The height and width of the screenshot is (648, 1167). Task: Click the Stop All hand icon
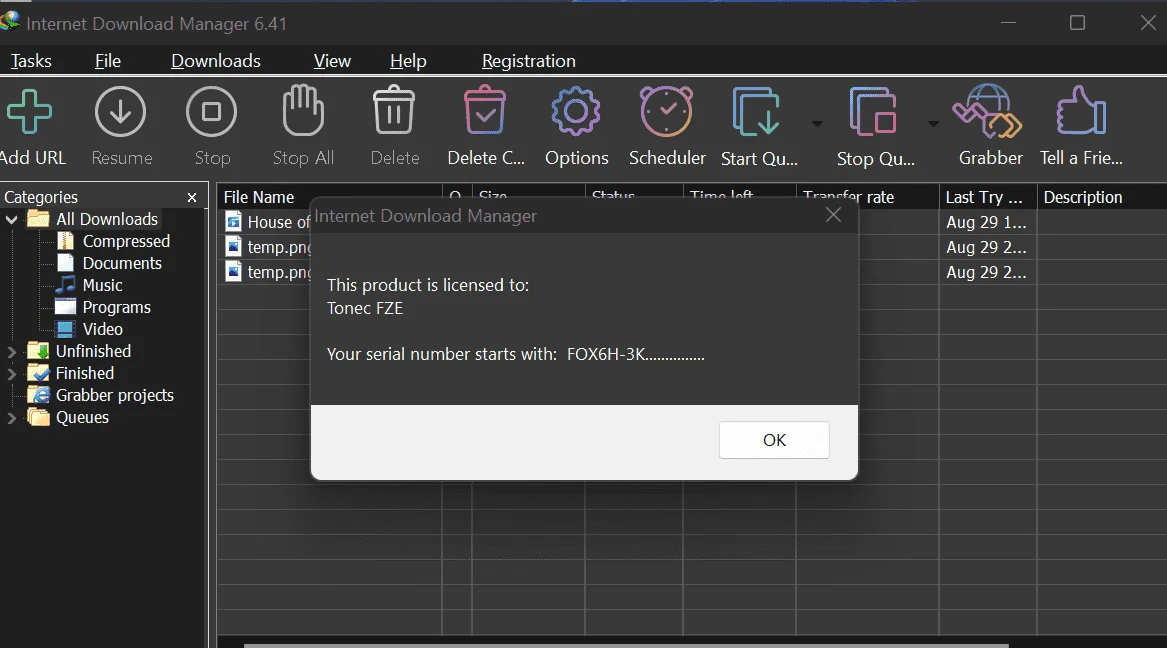pos(303,110)
